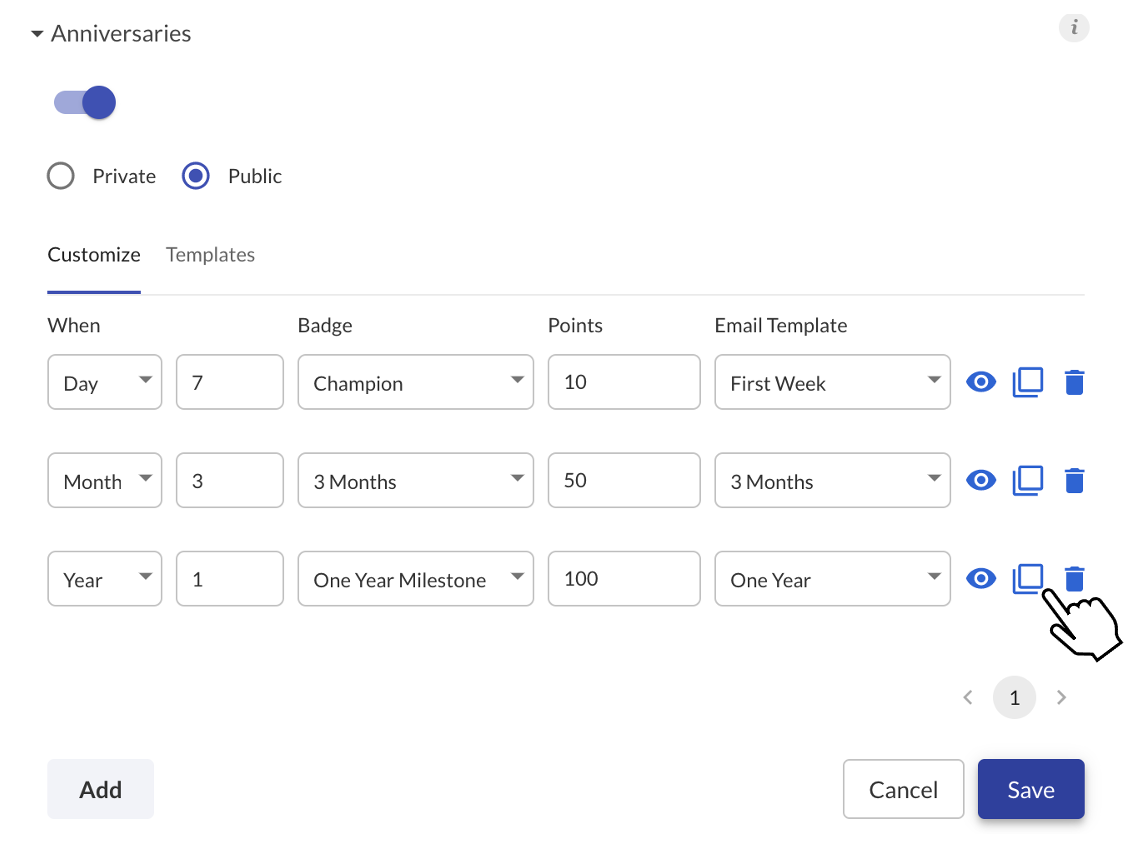The image size is (1138, 852).
Task: Select the Private radio option
Action: click(61, 176)
